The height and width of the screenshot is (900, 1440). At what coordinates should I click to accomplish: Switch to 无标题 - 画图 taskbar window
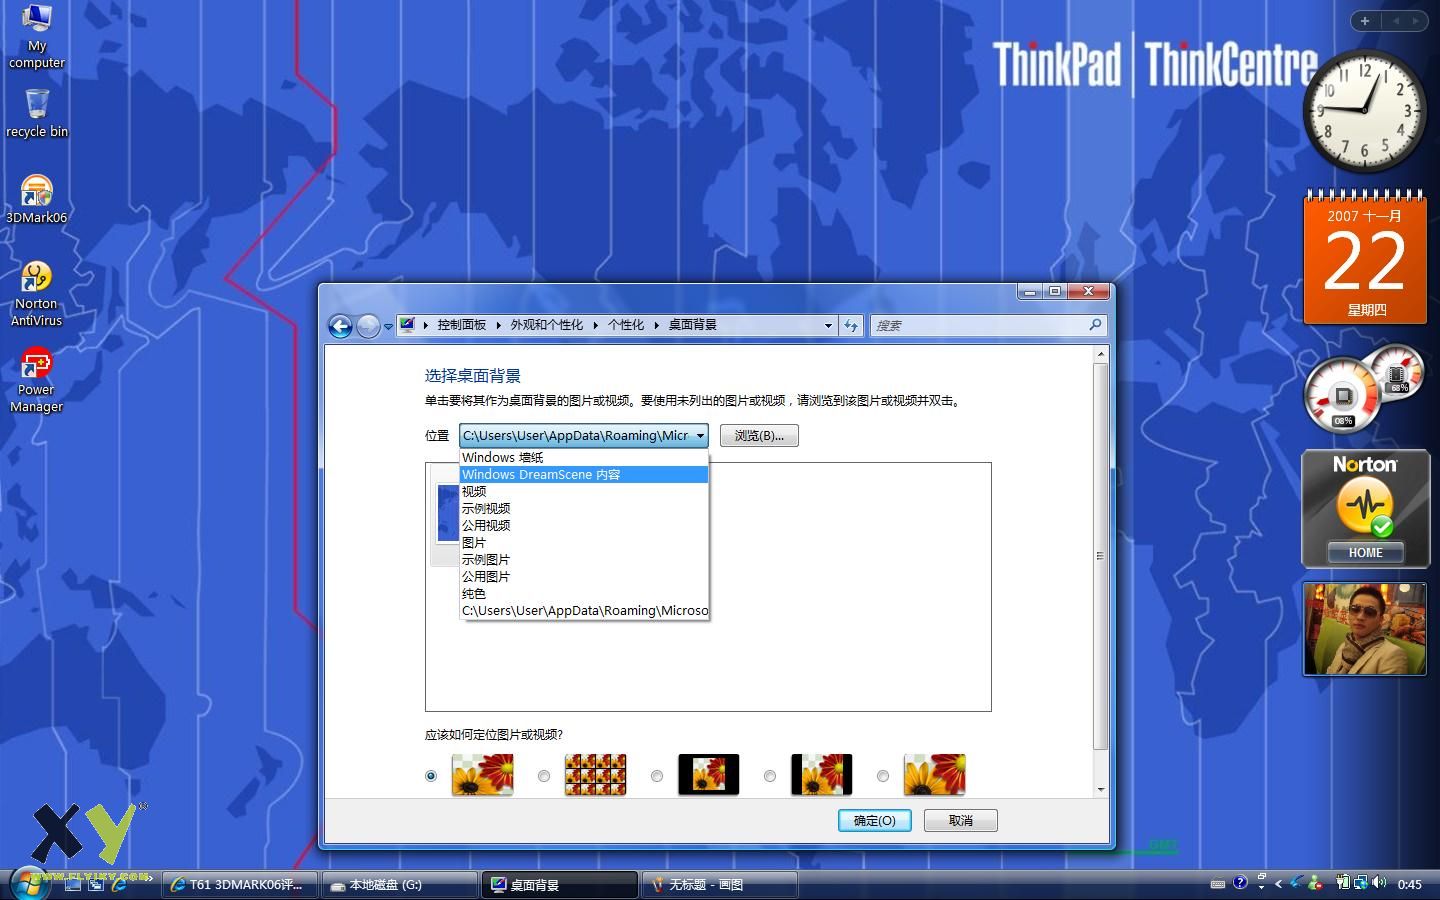pos(720,885)
